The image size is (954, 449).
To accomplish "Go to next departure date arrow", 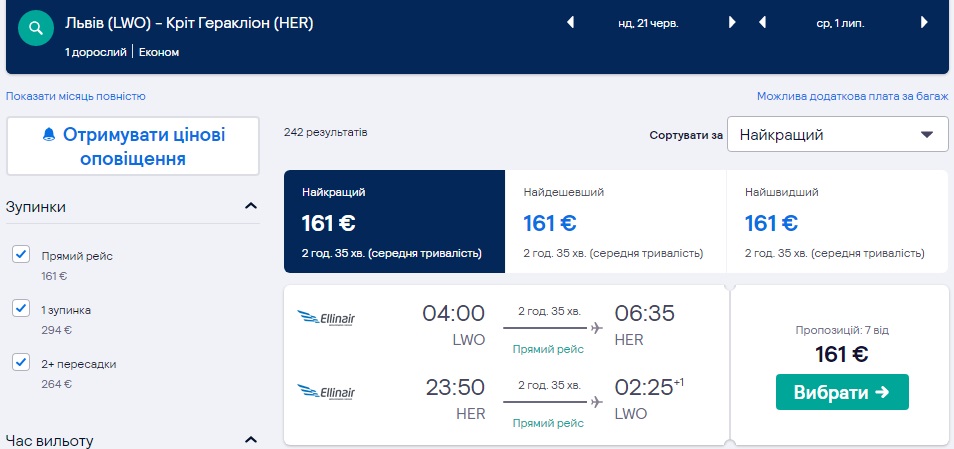I will [x=732, y=23].
